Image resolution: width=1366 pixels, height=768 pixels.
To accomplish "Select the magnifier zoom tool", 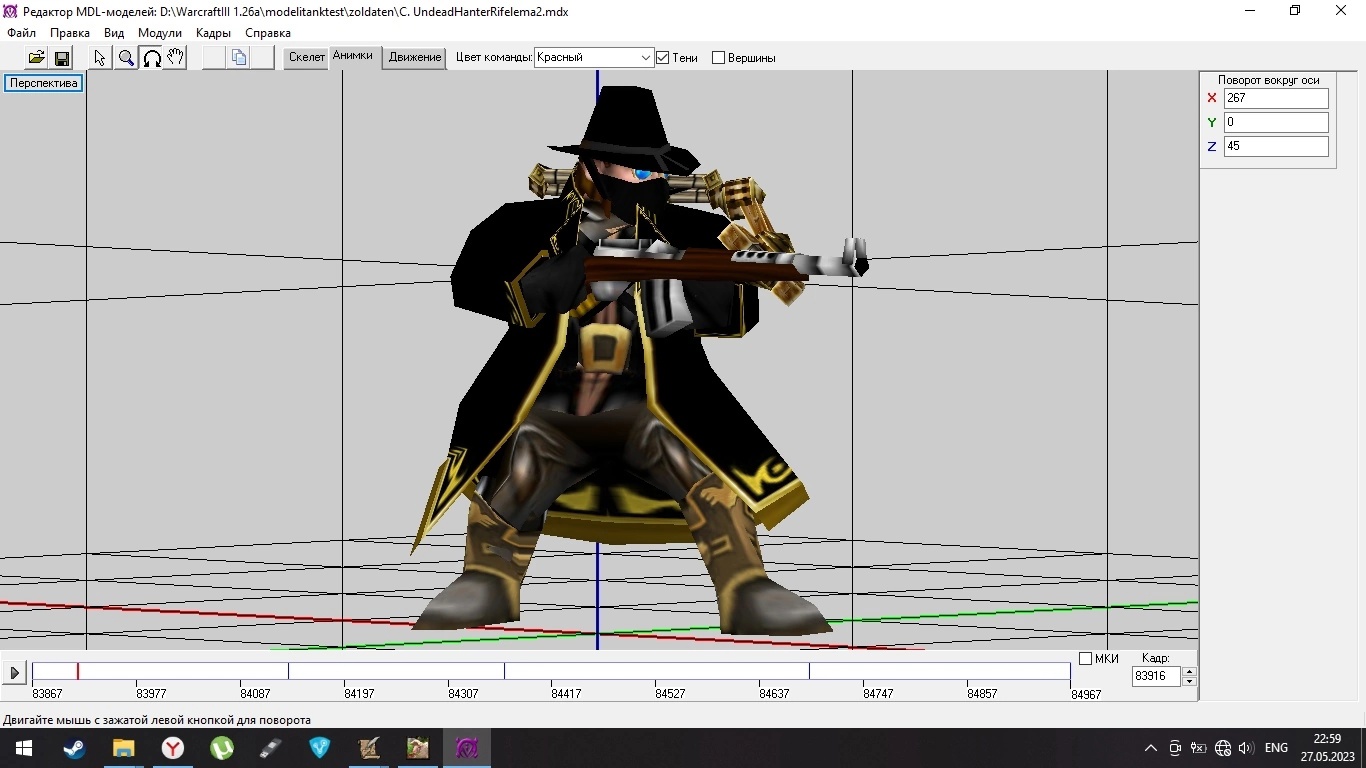I will (x=126, y=58).
